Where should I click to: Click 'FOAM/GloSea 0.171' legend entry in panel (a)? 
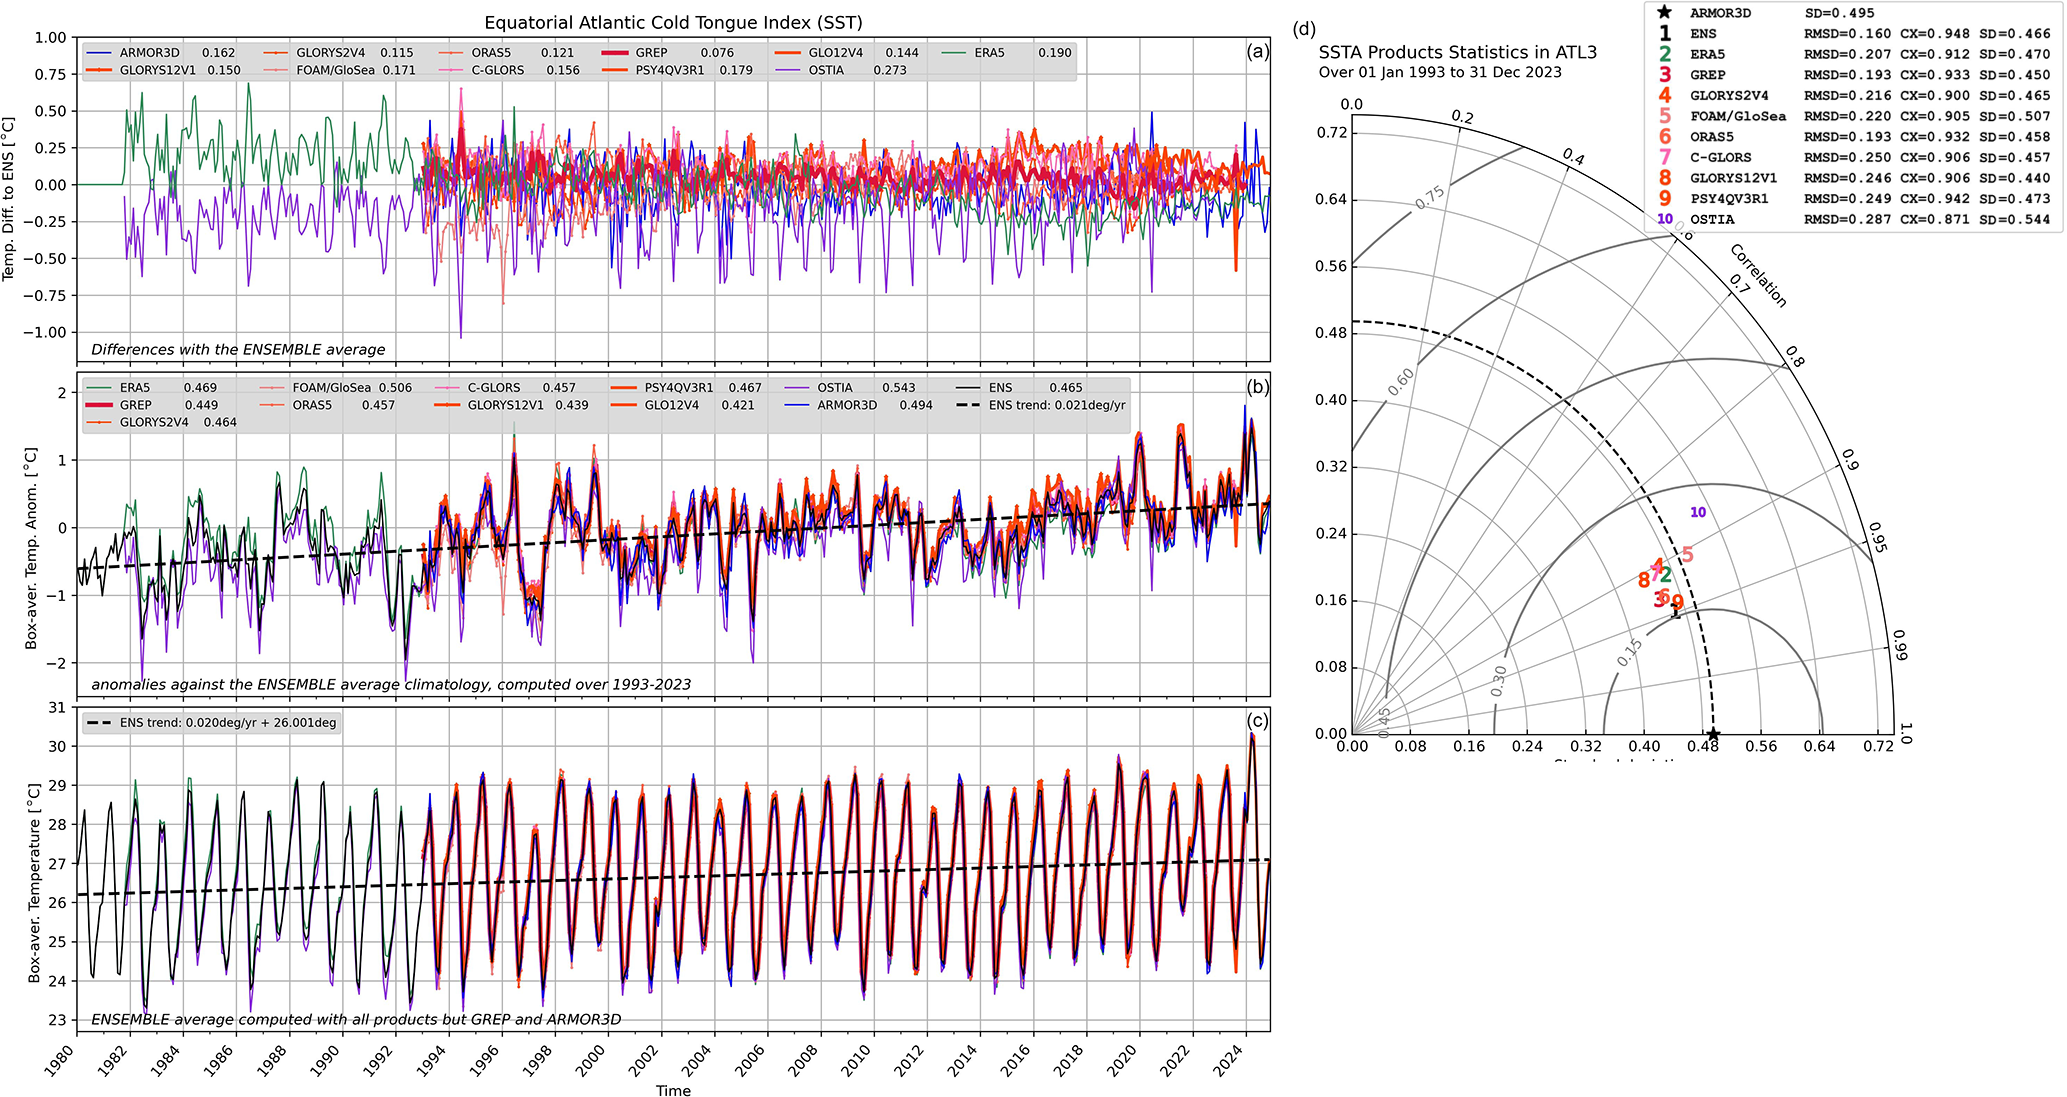[340, 71]
